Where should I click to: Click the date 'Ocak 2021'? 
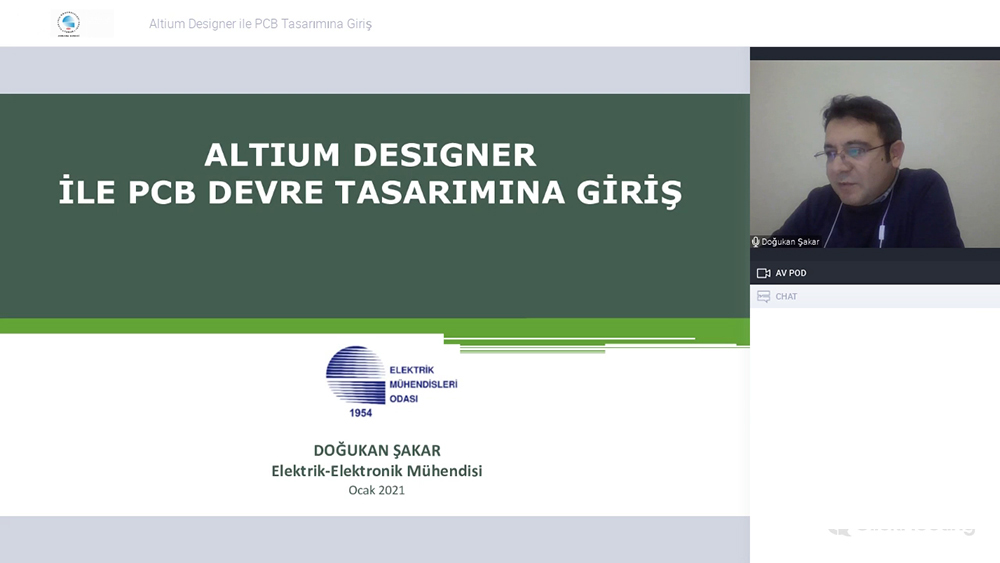coord(376,490)
